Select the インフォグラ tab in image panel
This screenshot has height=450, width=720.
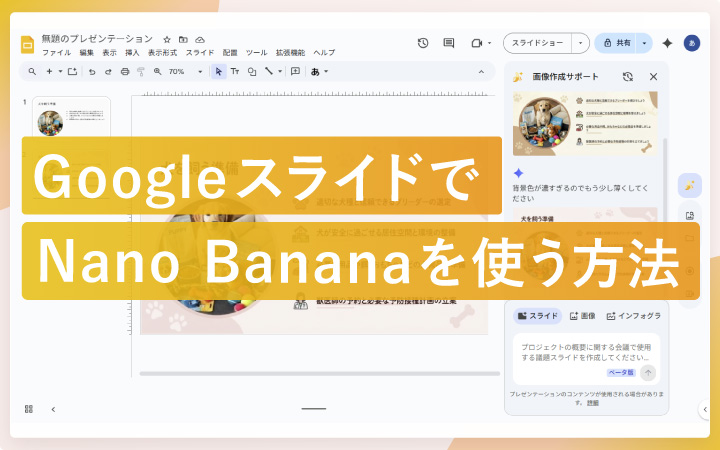tap(633, 316)
